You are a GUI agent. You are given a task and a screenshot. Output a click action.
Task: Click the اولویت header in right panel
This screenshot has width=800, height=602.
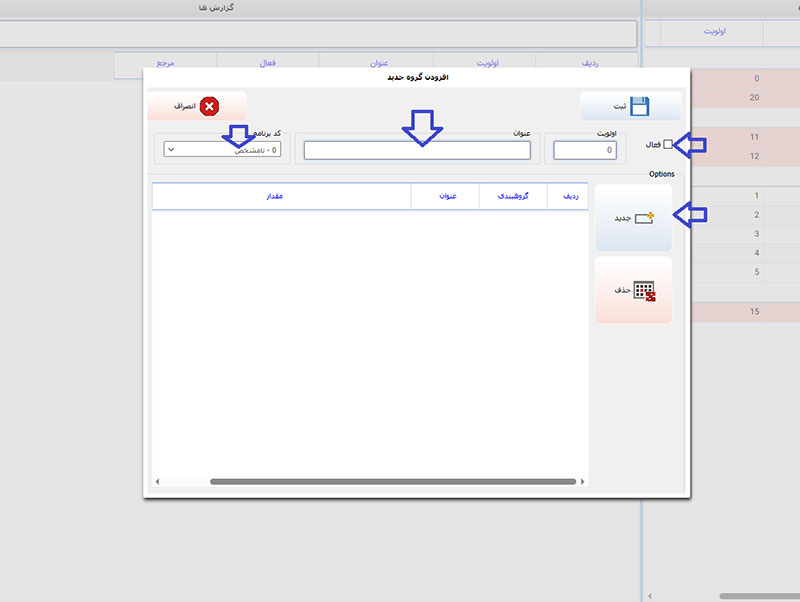click(x=714, y=31)
